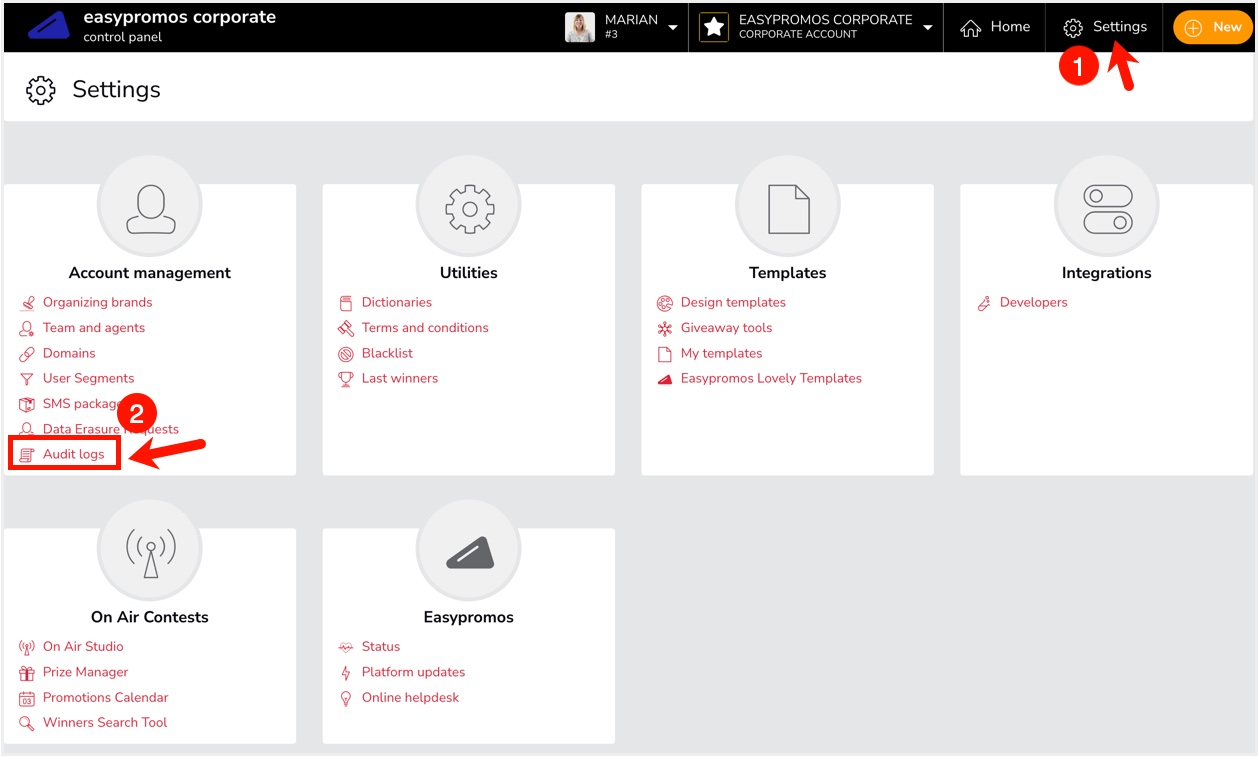
Task: Open the My templates link
Action: pos(721,353)
